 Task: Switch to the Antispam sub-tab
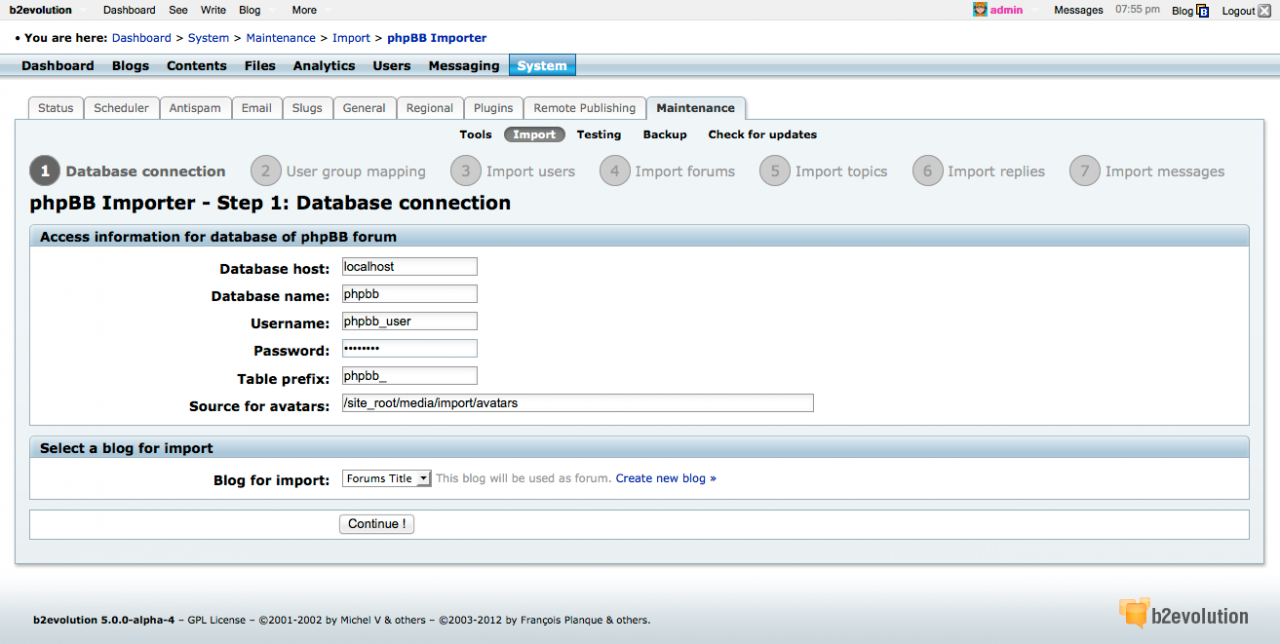pos(195,108)
